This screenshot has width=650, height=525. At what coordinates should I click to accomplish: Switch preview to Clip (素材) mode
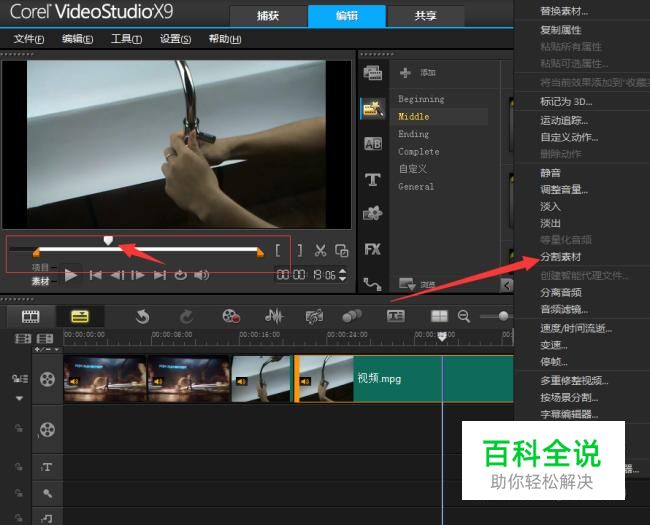tap(40, 282)
